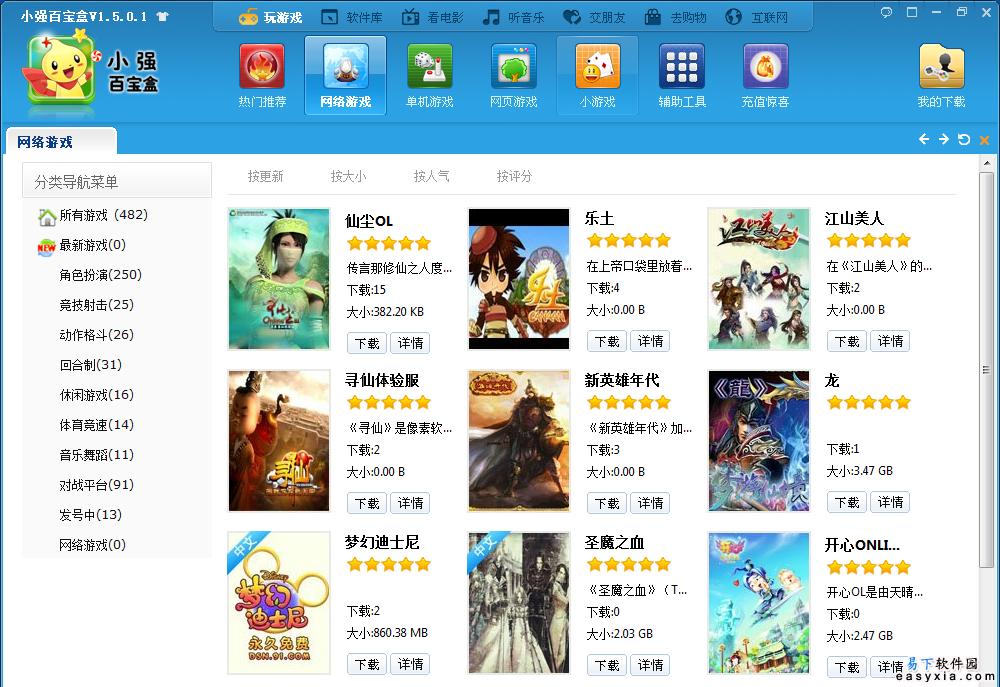The height and width of the screenshot is (687, 1000).
Task: Open the 充值惊喜 recharge icon
Action: [x=765, y=66]
